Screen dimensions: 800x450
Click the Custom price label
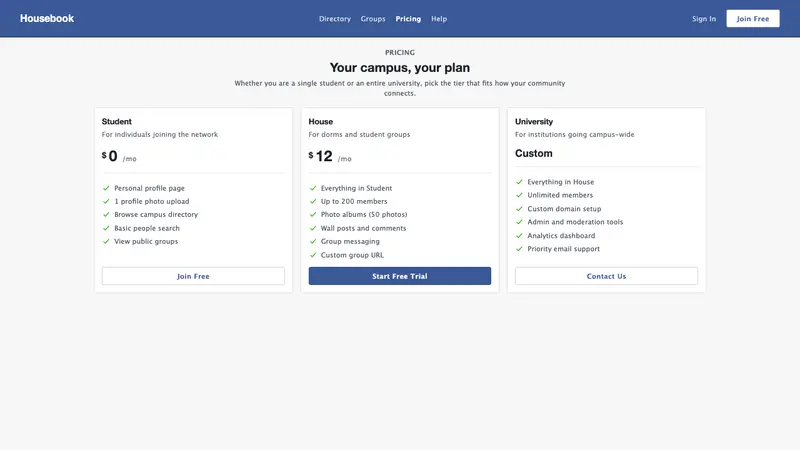coord(533,154)
